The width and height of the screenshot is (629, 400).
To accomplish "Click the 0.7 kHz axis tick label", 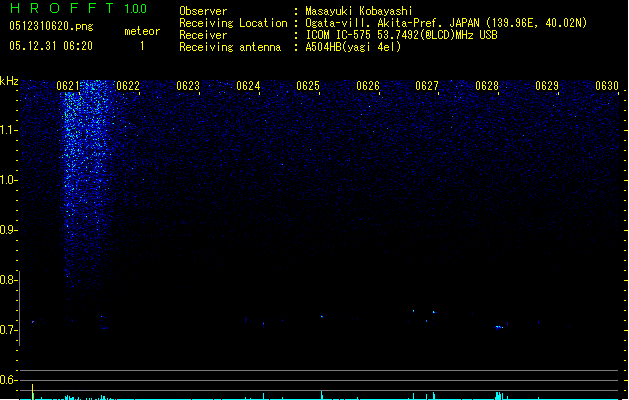I will [8, 330].
